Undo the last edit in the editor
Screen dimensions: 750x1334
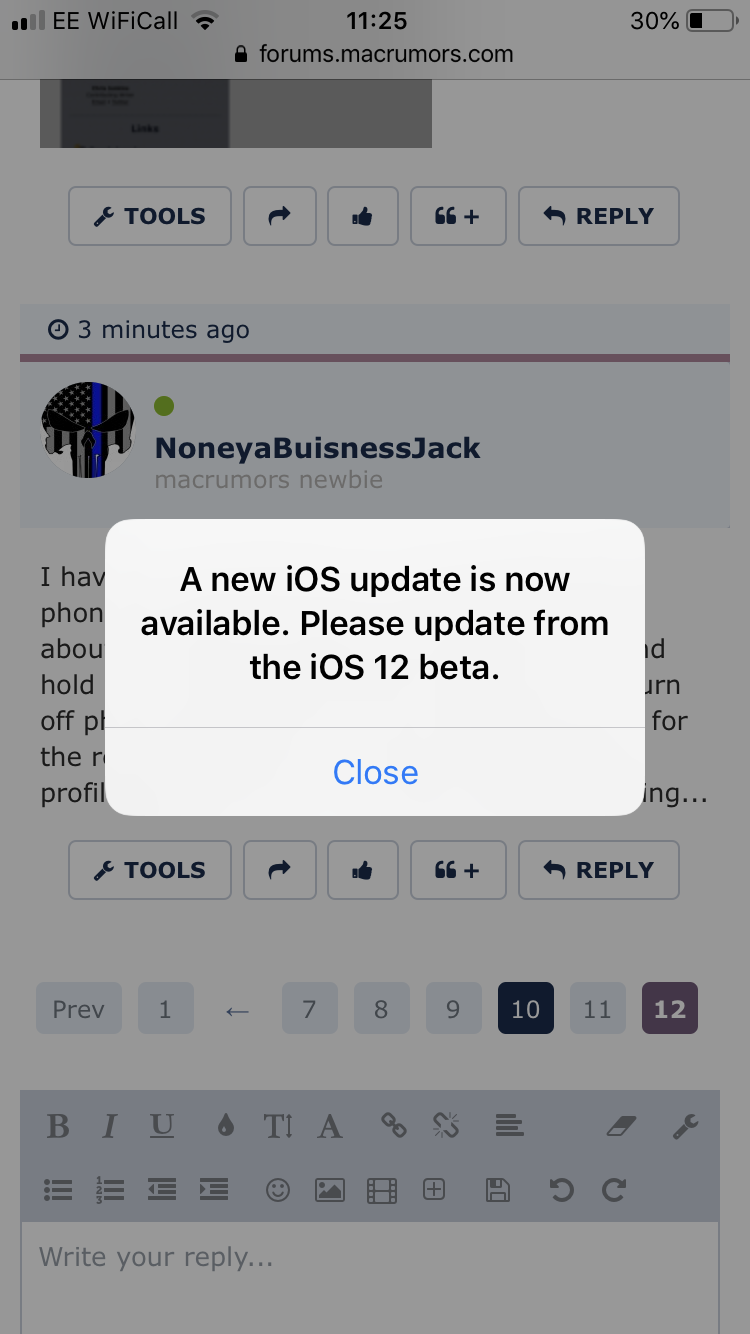(x=561, y=1189)
